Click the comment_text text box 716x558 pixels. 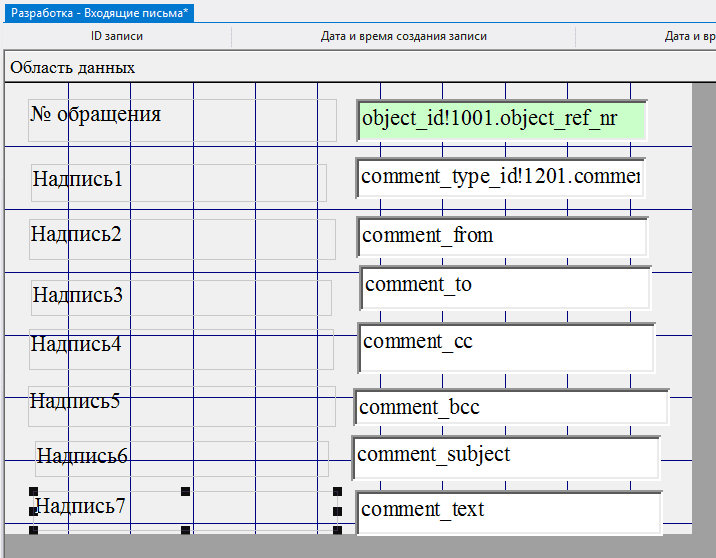point(508,511)
